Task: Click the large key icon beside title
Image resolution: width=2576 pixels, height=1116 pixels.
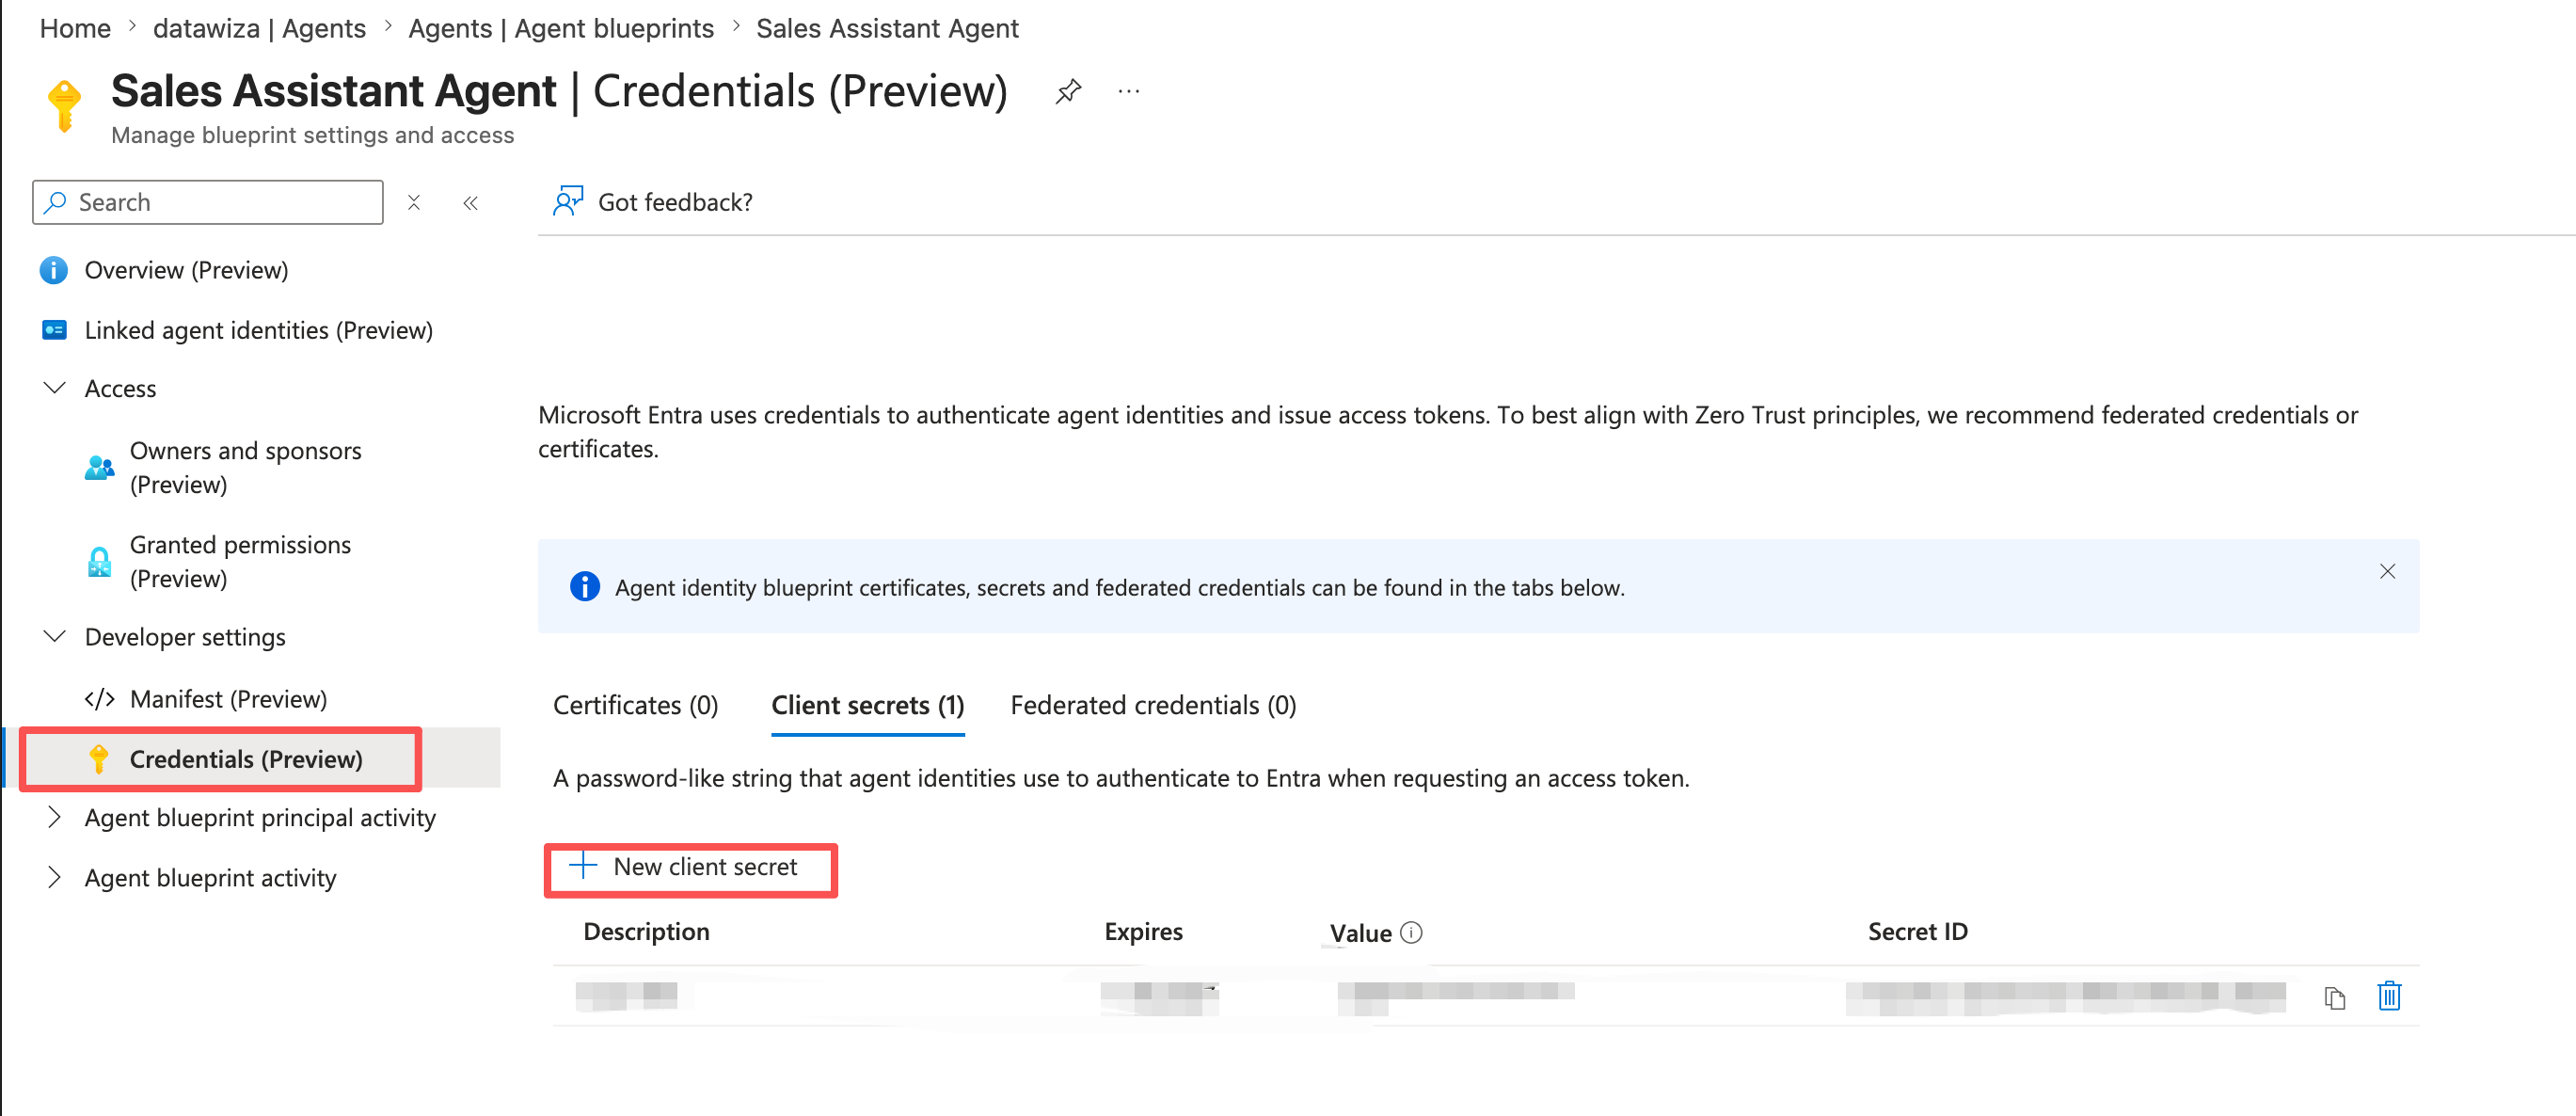Action: pos(65,106)
